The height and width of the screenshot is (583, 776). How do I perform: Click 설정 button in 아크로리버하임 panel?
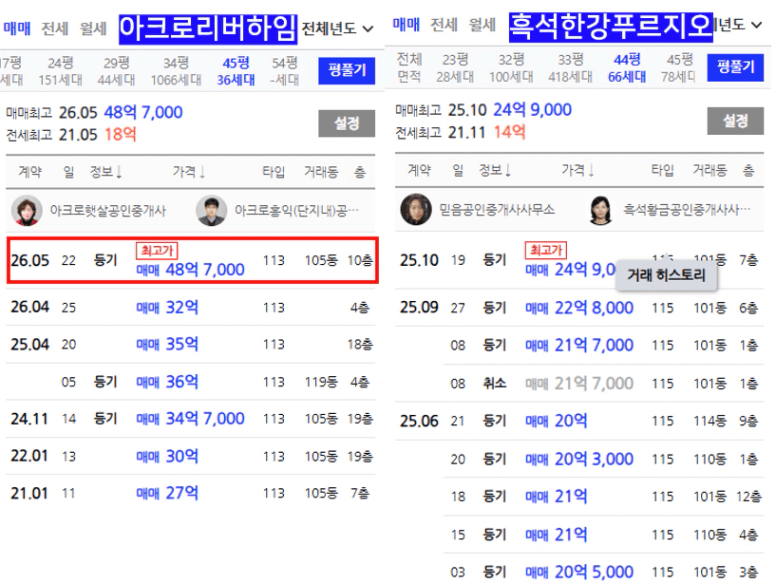coord(346,123)
